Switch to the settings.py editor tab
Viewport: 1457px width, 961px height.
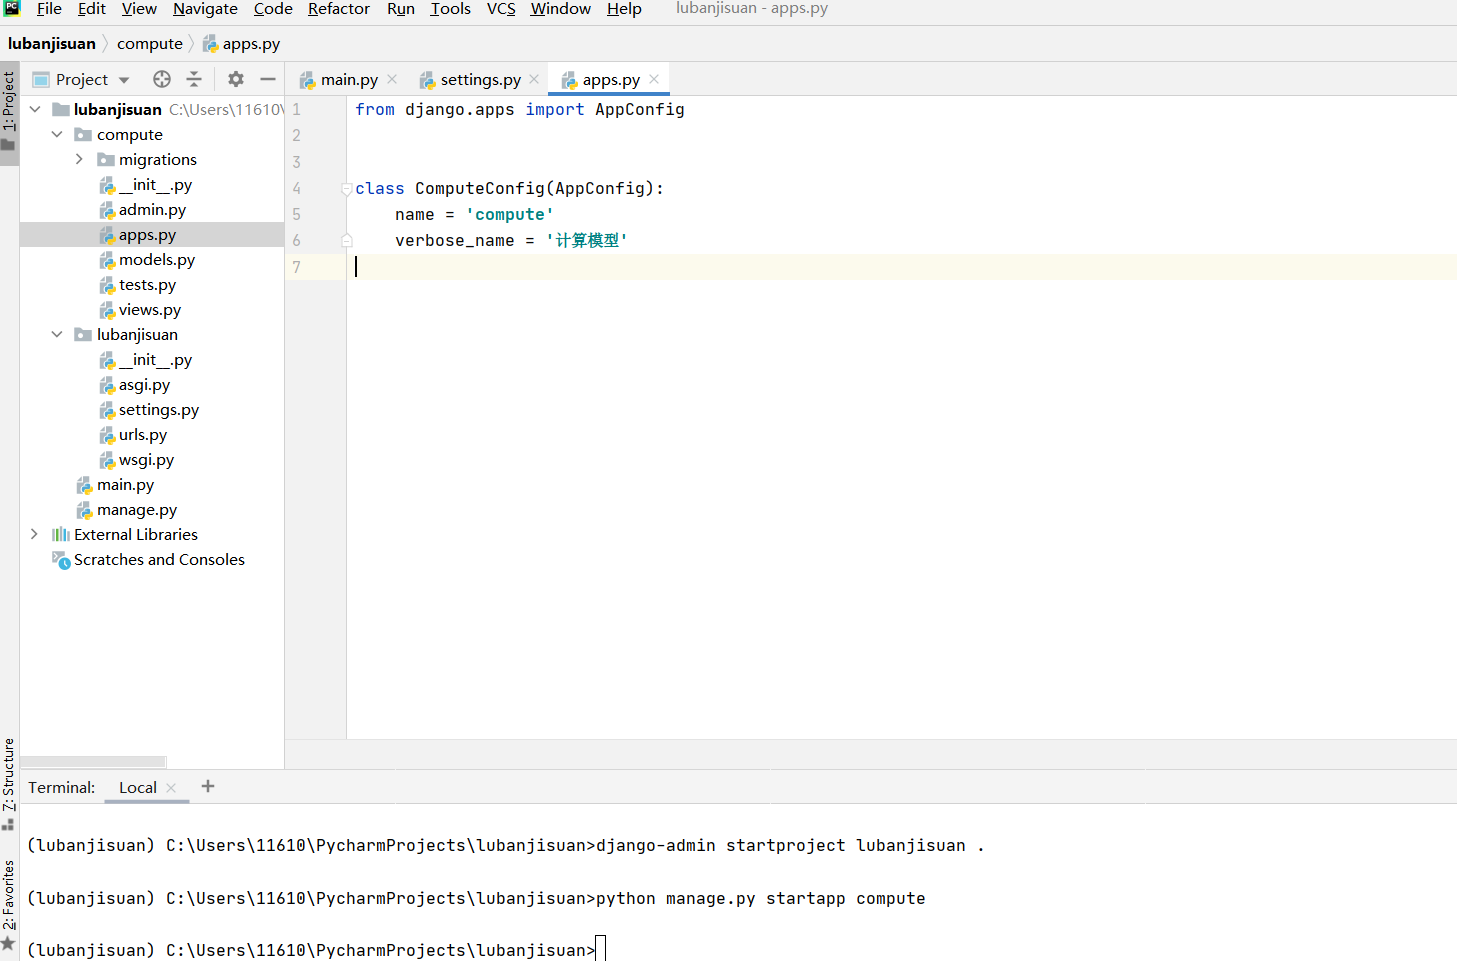pos(480,80)
